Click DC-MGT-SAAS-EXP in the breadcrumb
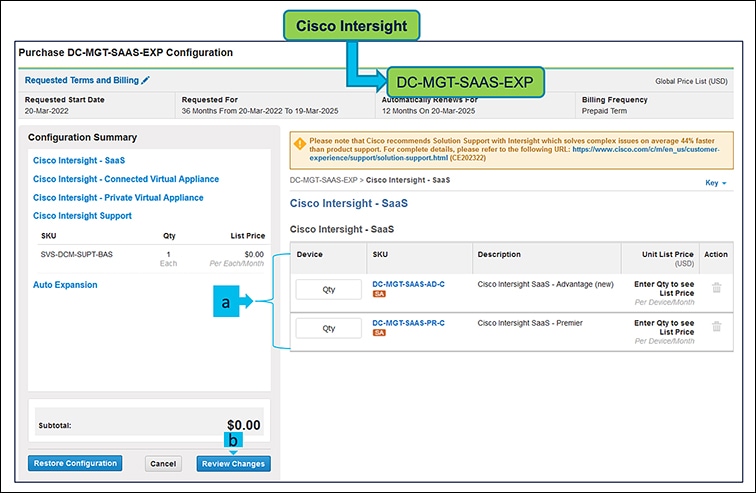756x493 pixels. pyautogui.click(x=324, y=180)
